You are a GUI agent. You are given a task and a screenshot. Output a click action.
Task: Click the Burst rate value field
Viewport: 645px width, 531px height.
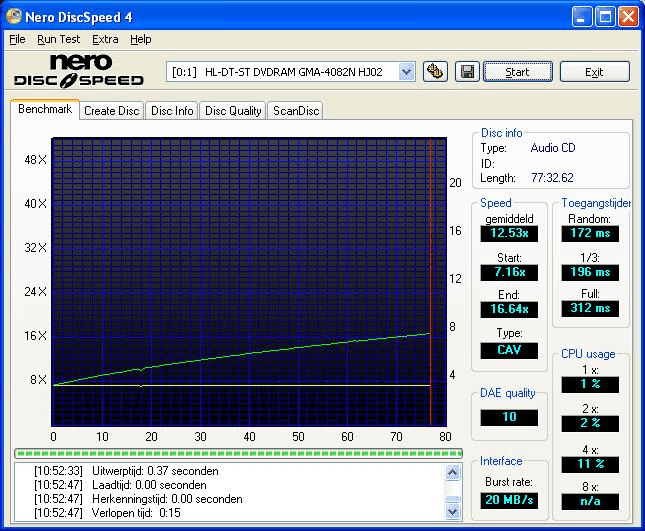(x=508, y=500)
